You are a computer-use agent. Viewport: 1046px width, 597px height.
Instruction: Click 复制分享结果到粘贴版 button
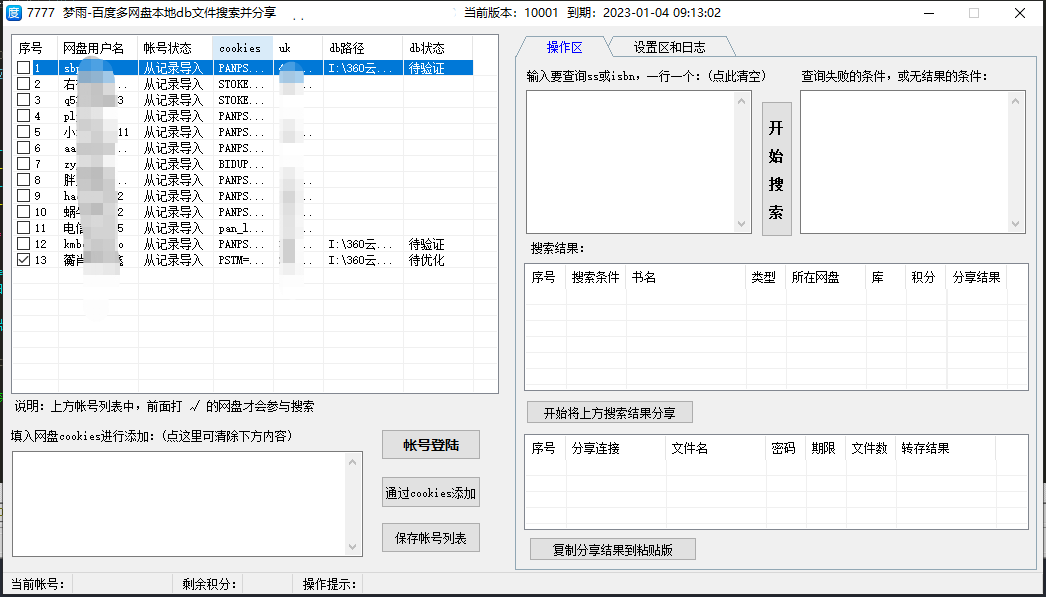(612, 550)
